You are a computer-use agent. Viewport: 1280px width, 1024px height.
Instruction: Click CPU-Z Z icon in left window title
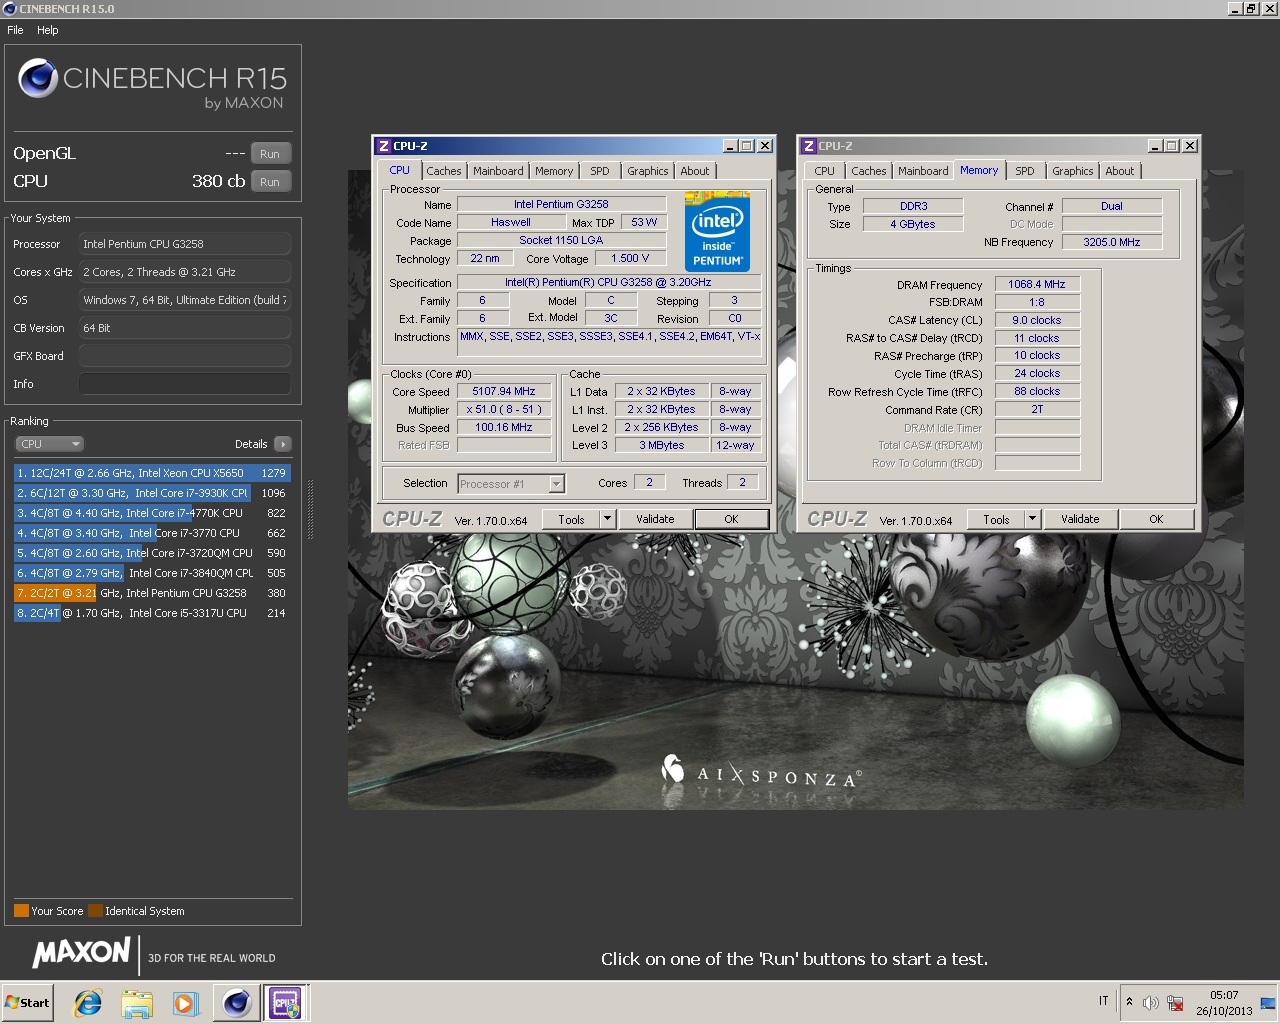(x=383, y=146)
